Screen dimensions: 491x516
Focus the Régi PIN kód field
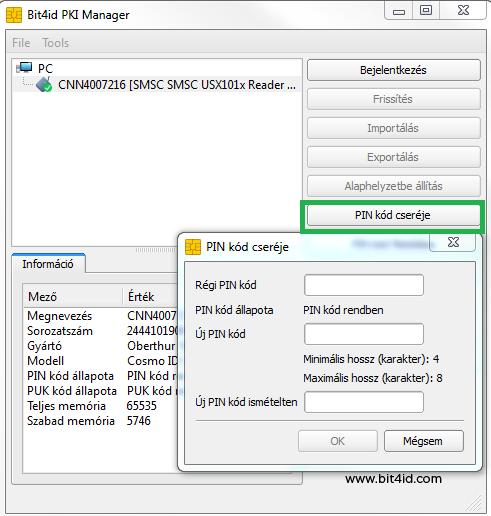click(364, 285)
